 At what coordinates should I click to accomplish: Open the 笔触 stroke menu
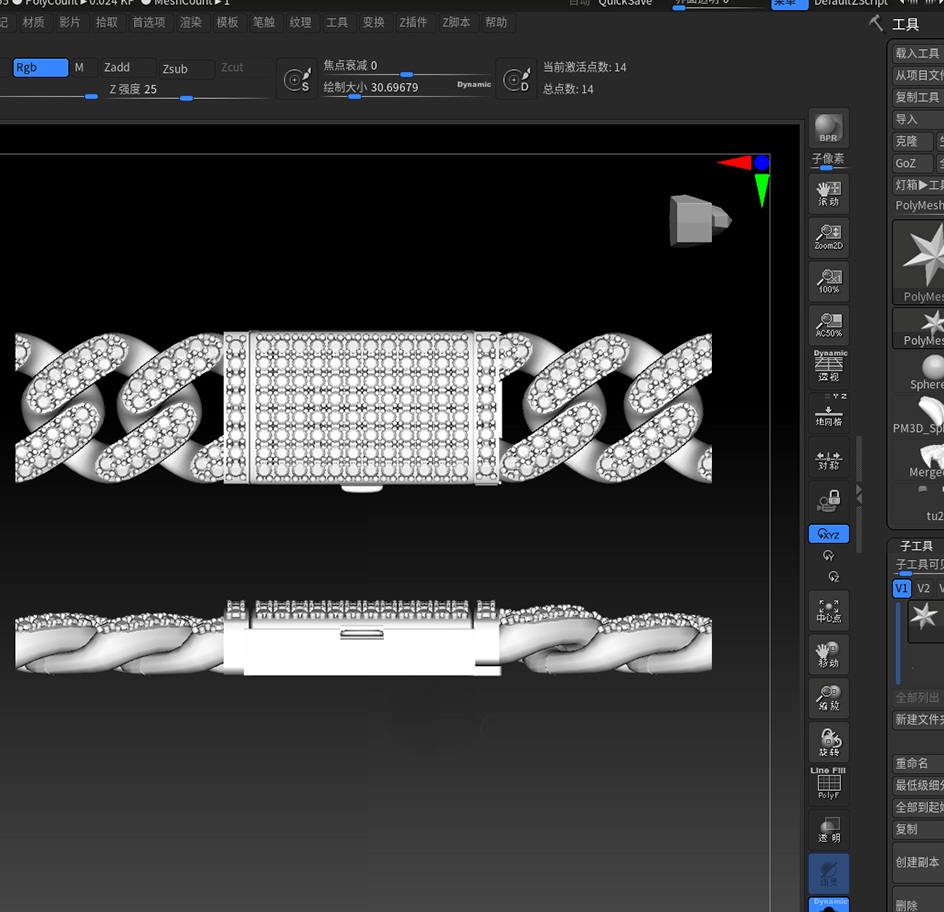(263, 22)
